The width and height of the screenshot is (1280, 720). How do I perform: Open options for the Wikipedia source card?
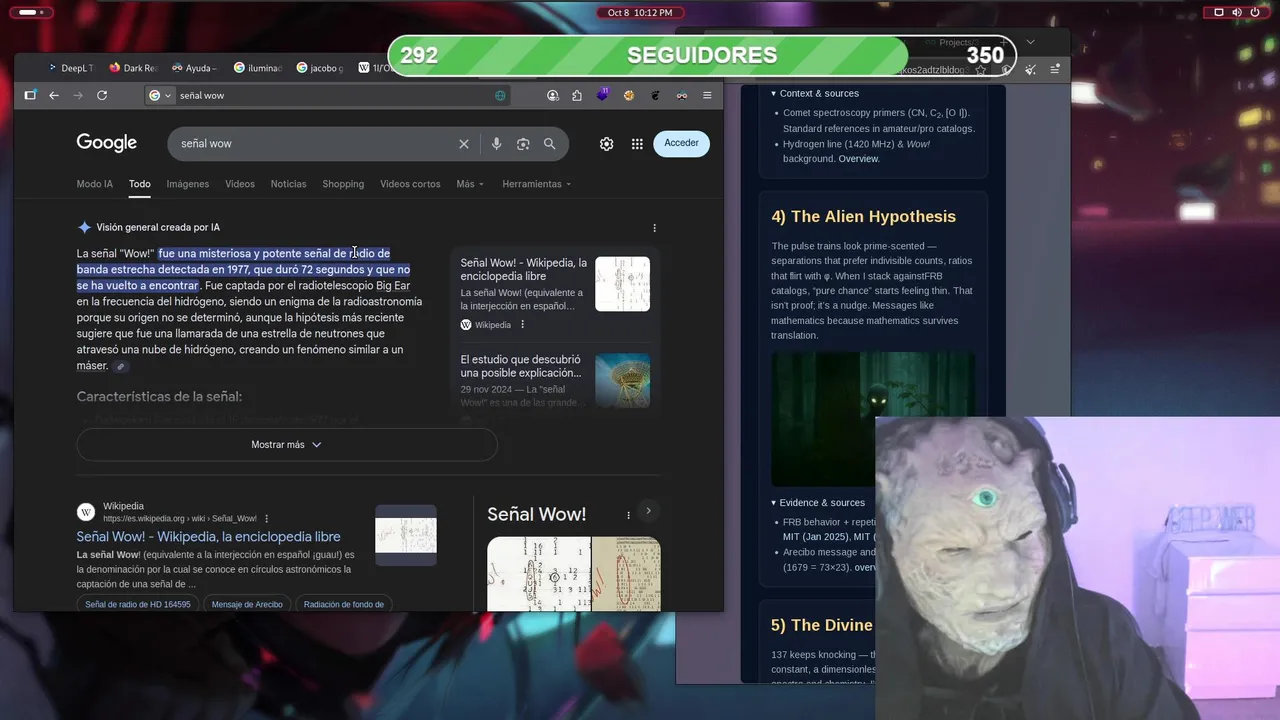click(522, 325)
